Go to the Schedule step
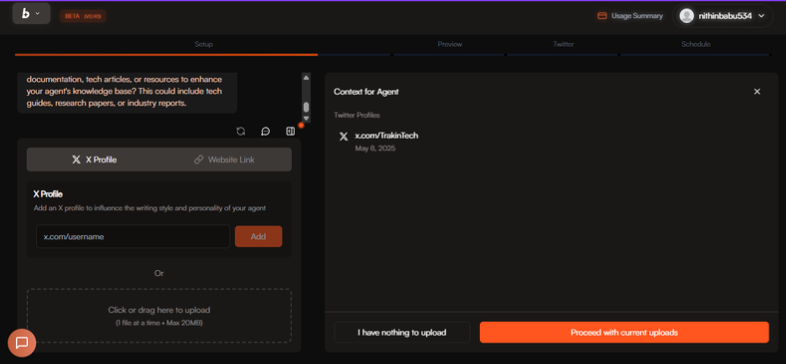The height and width of the screenshot is (364, 786). 696,44
